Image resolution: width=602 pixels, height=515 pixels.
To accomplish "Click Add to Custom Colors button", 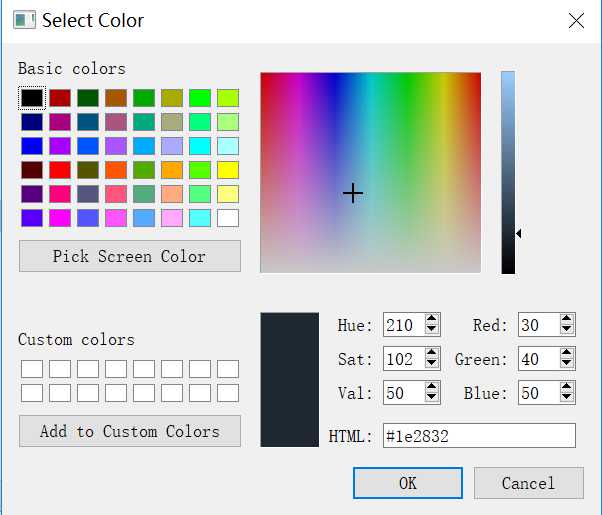I will [130, 431].
